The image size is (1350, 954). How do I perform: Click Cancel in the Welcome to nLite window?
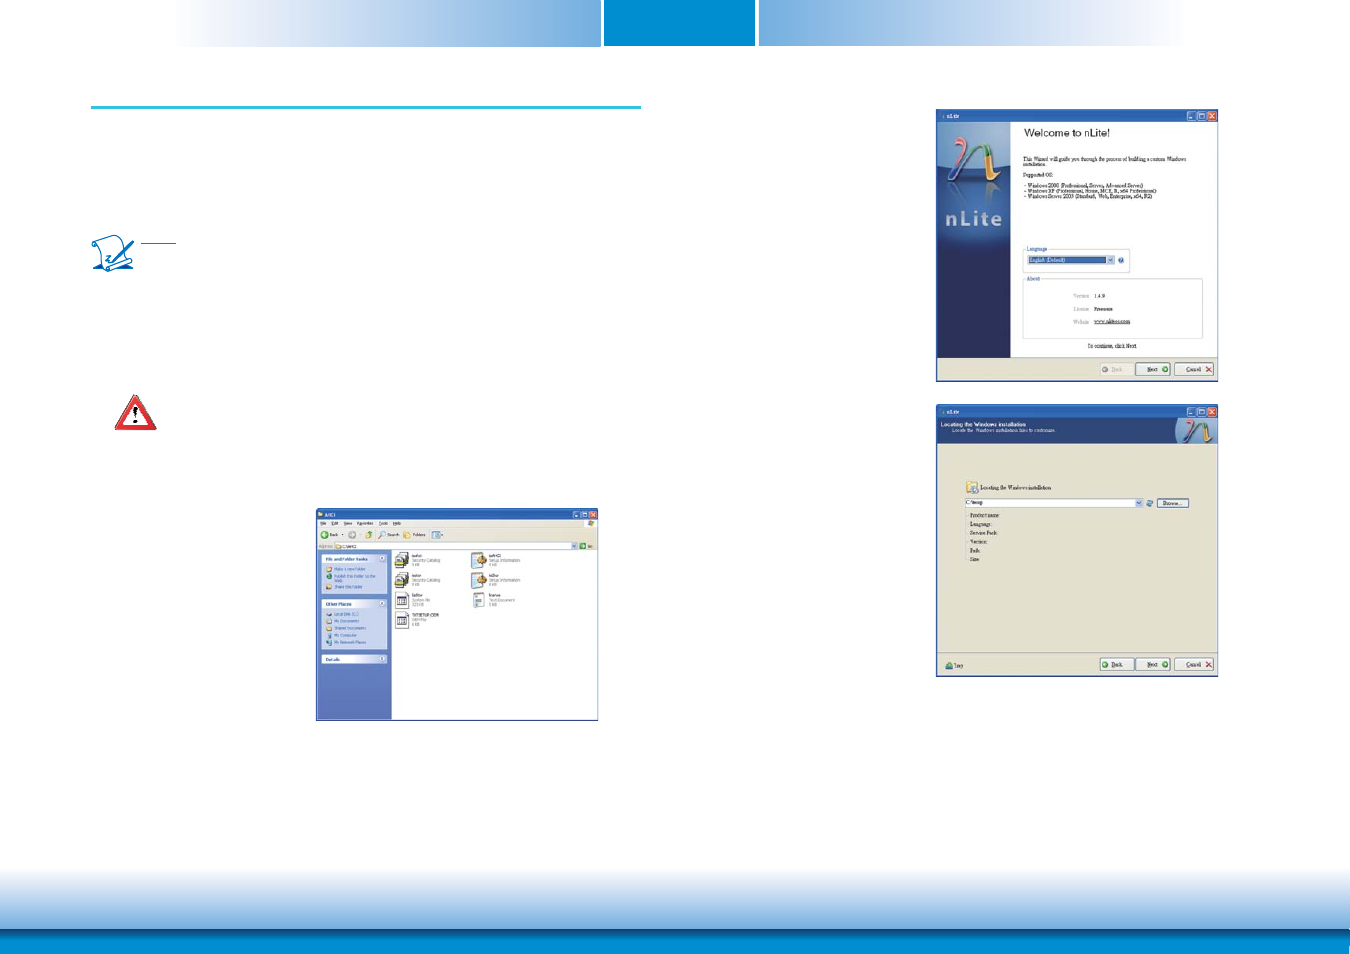(1193, 369)
